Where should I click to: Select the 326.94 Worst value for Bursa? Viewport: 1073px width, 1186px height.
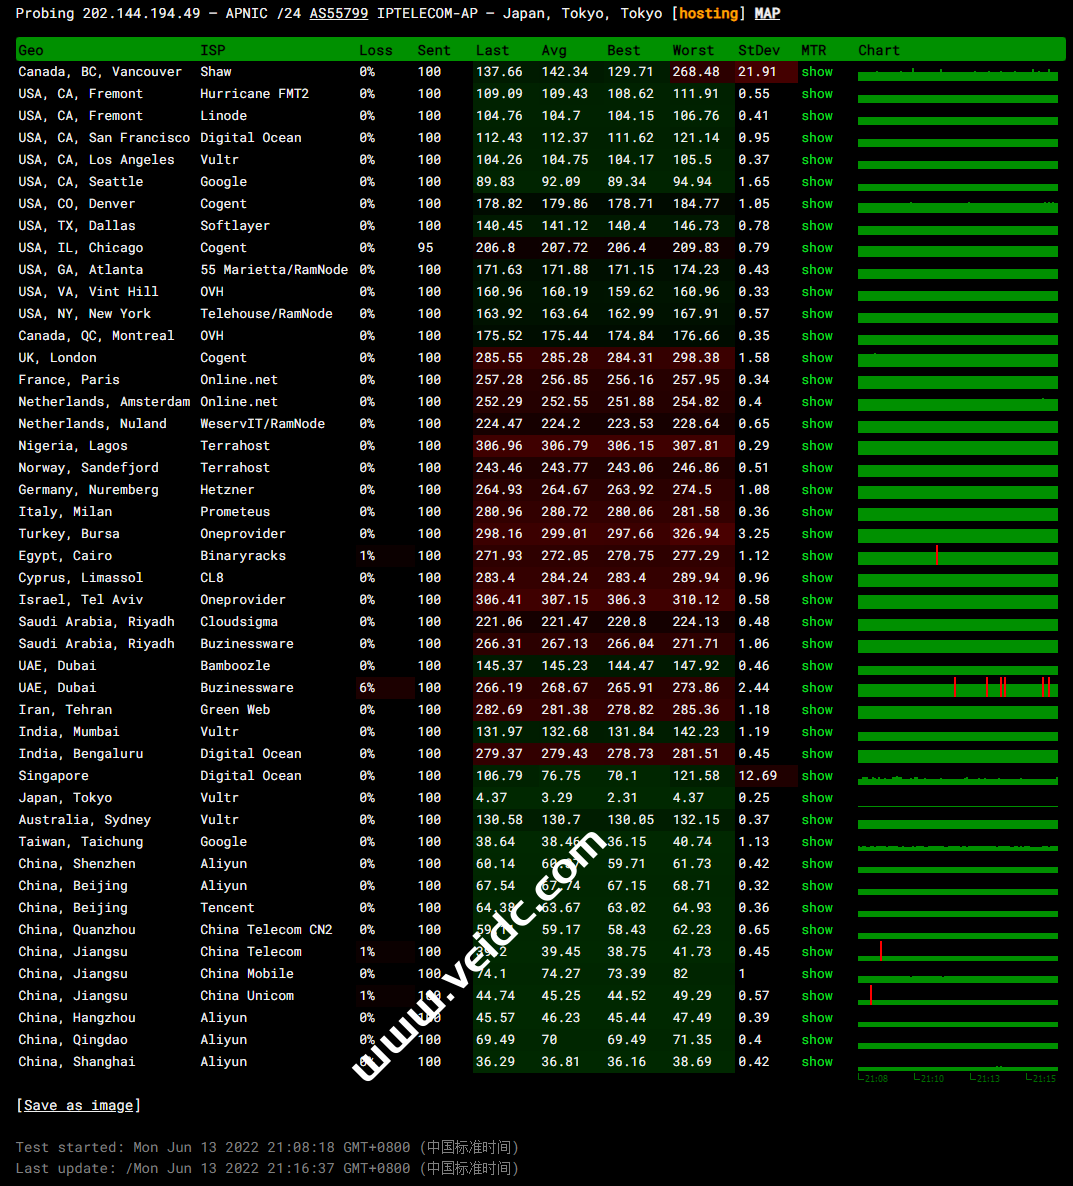[696, 534]
